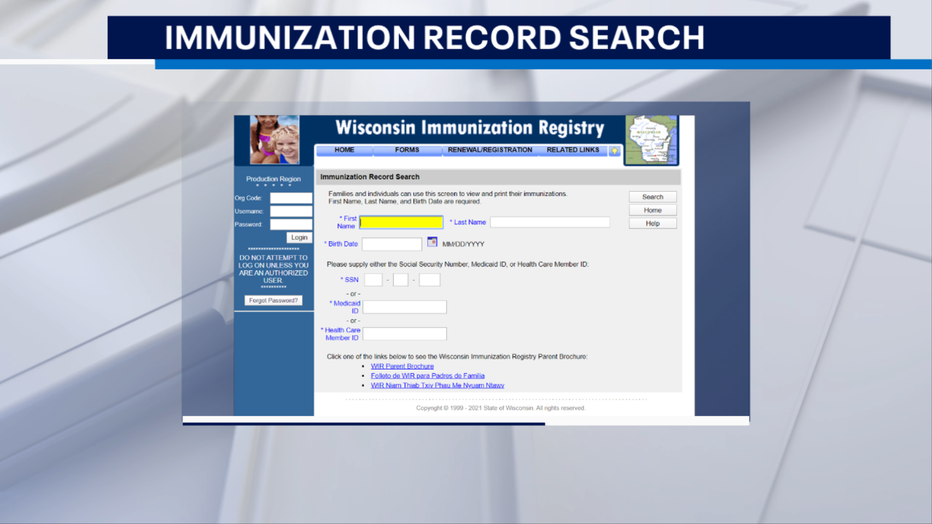Click the Login button
The height and width of the screenshot is (524, 932).
click(x=299, y=238)
